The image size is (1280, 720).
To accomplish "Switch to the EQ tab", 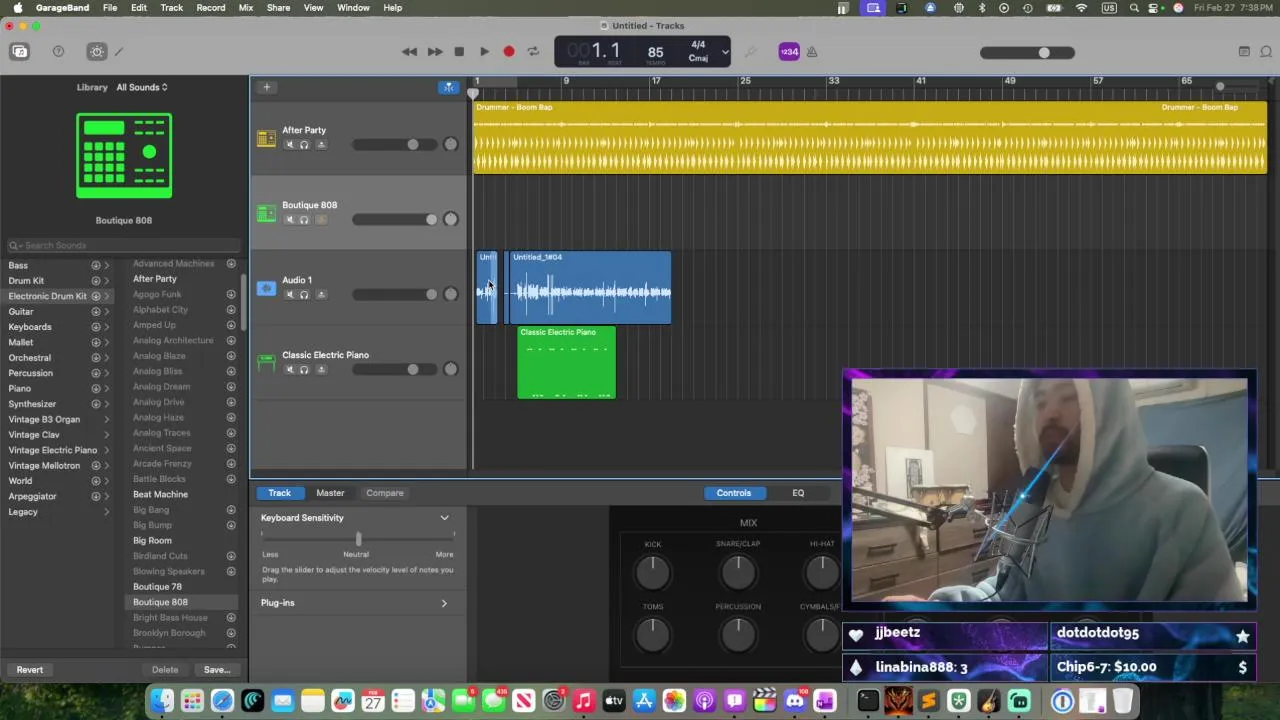I will click(x=798, y=493).
